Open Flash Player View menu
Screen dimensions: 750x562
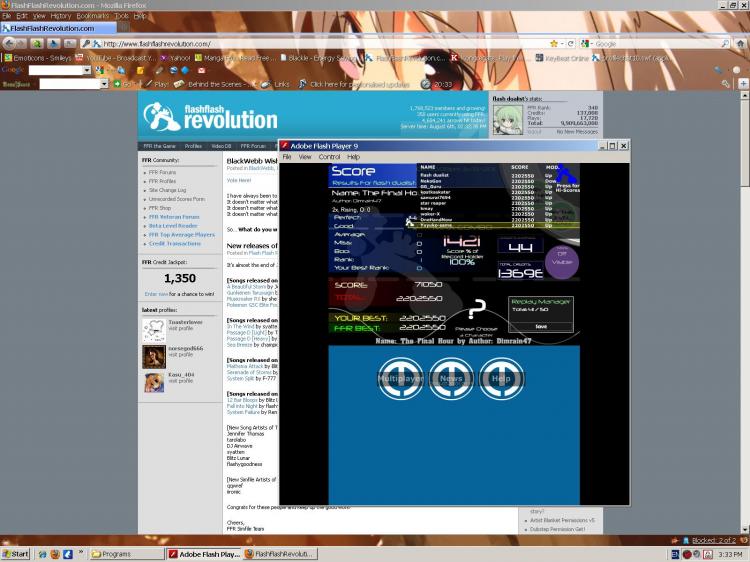click(x=305, y=157)
